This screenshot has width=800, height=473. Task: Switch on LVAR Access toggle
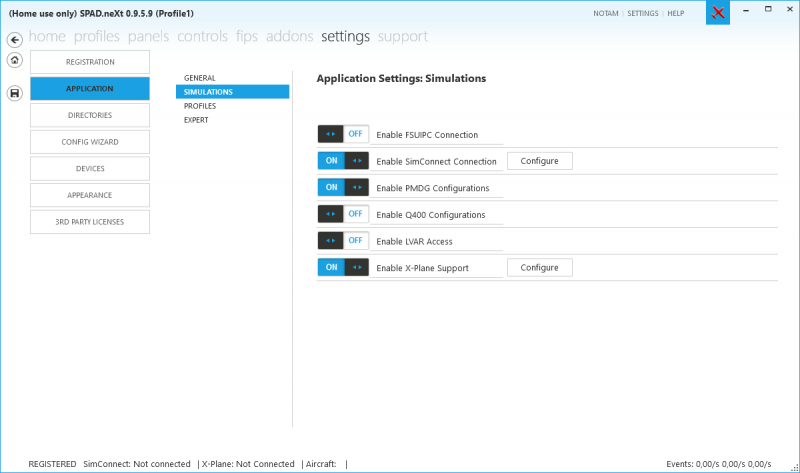tap(343, 240)
